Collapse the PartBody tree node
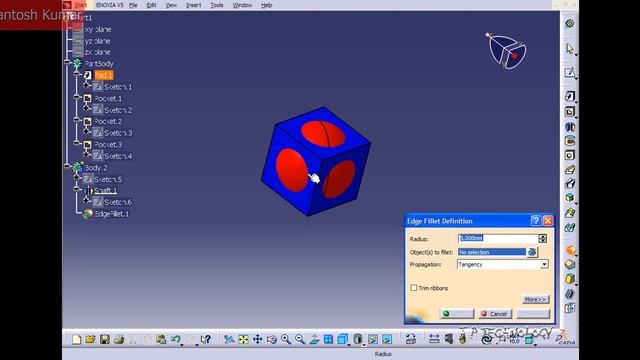 (67, 62)
